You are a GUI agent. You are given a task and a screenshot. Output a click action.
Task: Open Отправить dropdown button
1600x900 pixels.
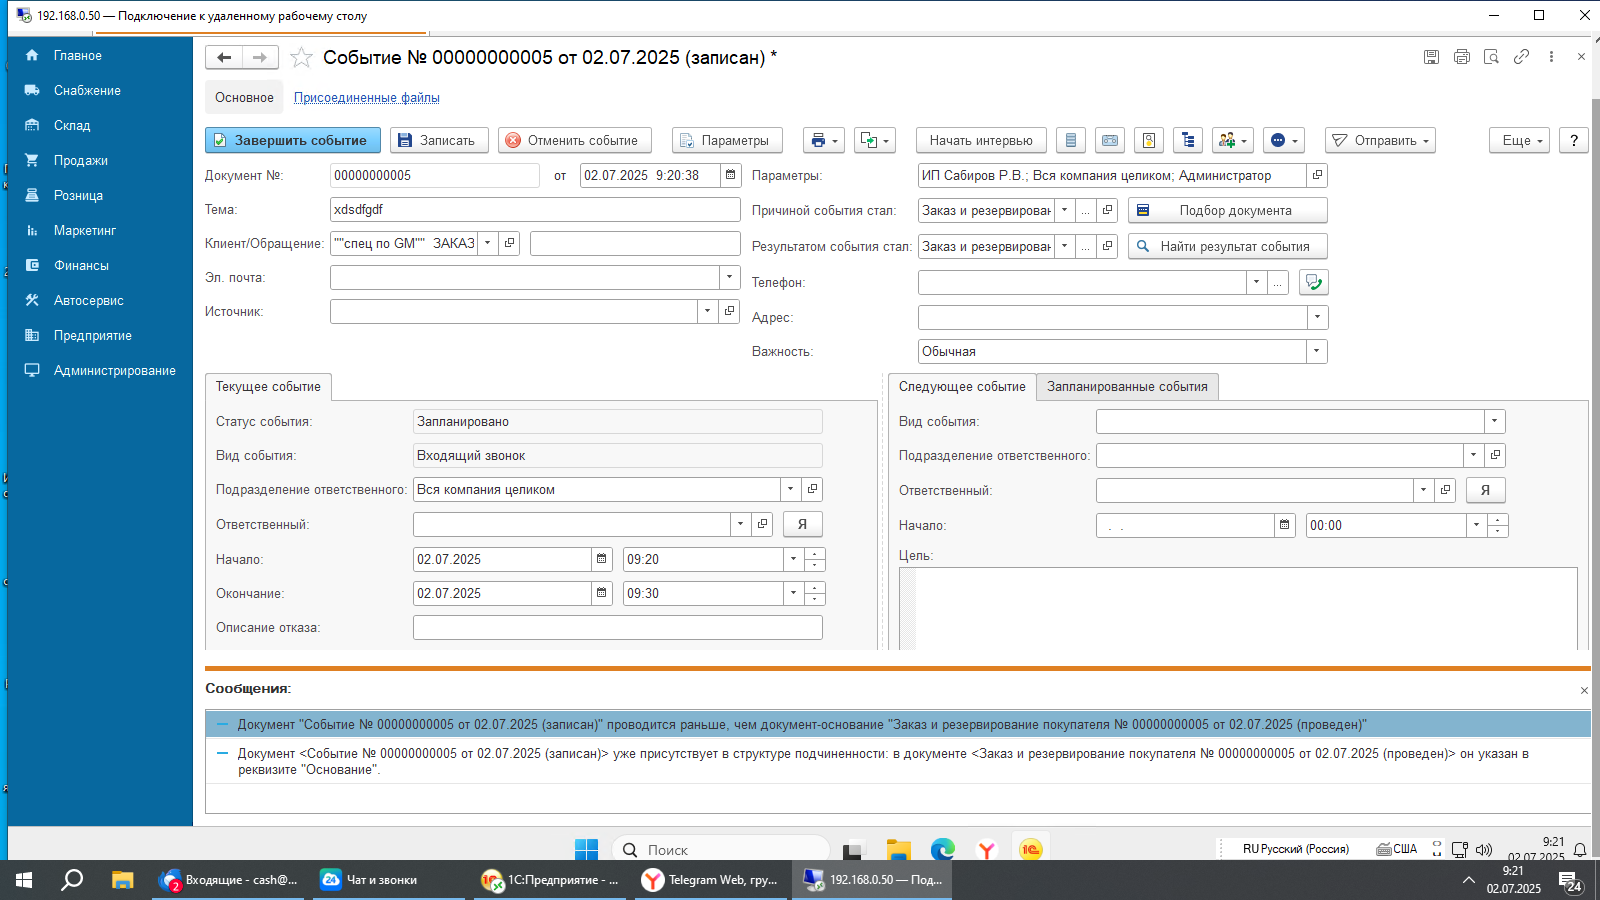(1380, 140)
